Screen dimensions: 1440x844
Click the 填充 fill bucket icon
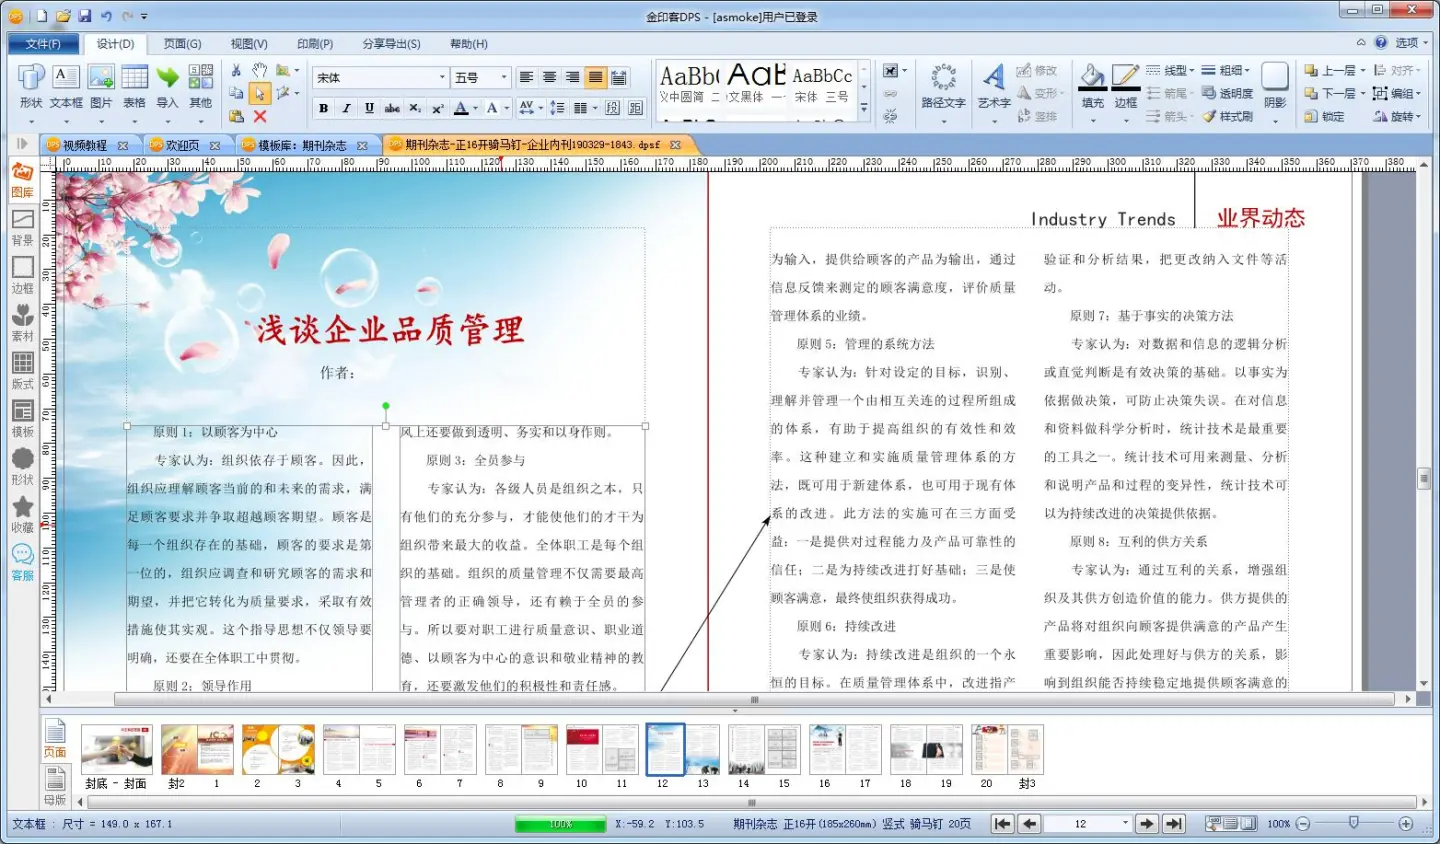(1092, 85)
